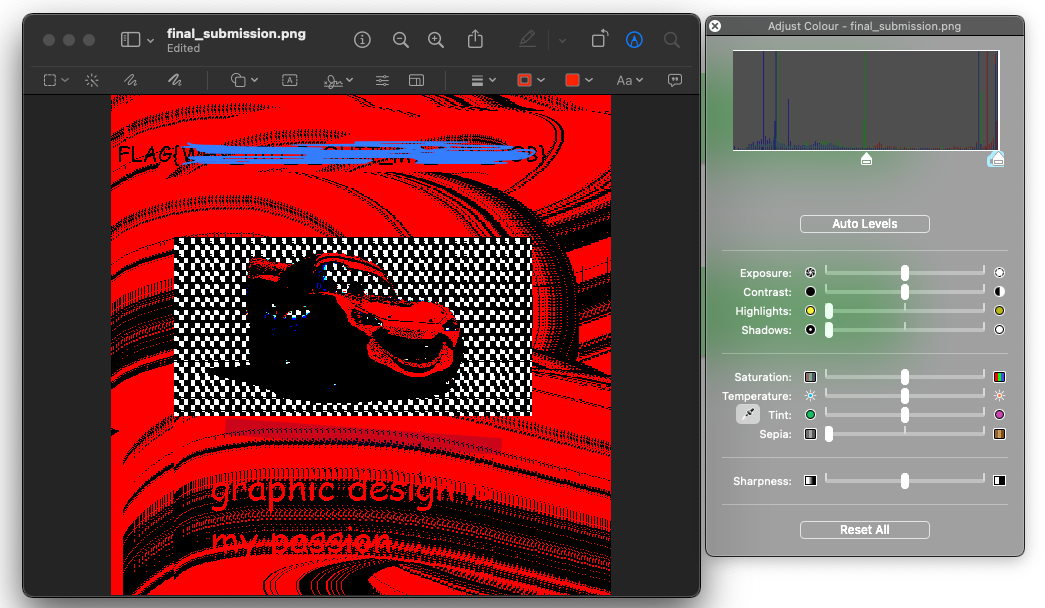Click the Exposure slider knob
1045x608 pixels.
coord(904,273)
